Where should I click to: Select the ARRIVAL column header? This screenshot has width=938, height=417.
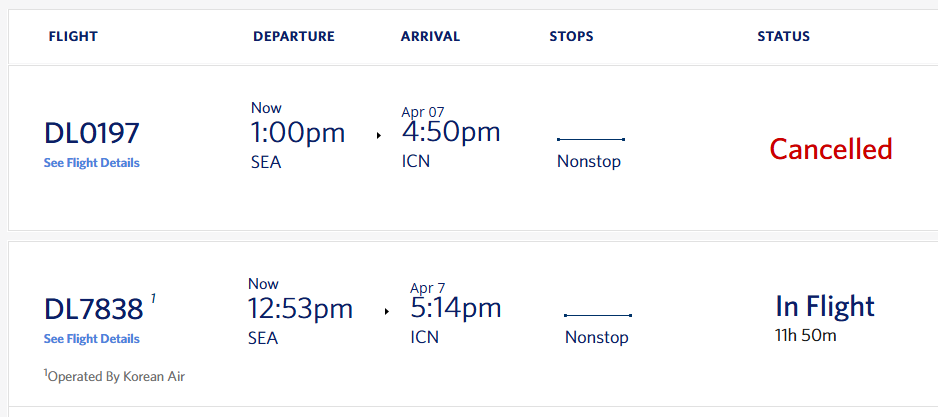pos(430,37)
